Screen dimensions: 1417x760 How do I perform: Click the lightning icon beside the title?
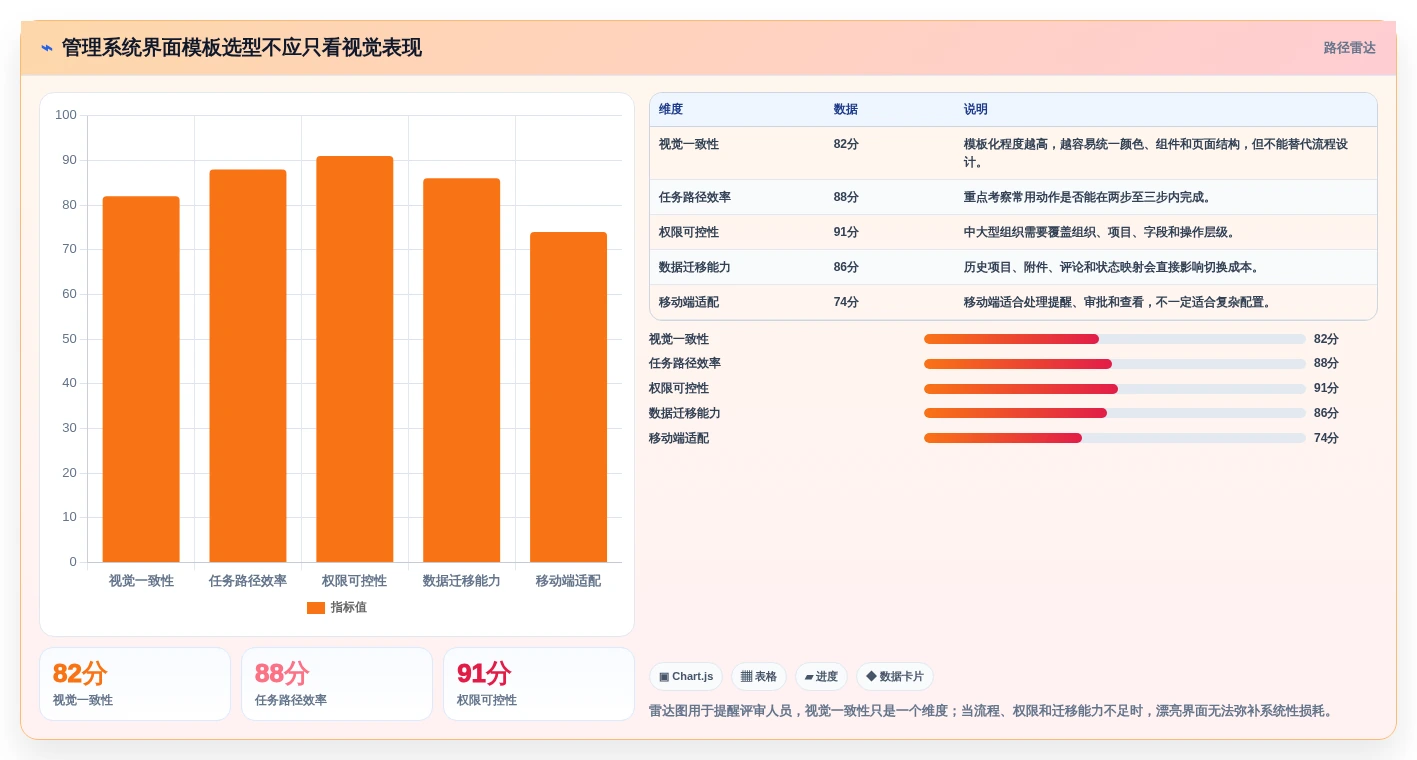point(47,48)
